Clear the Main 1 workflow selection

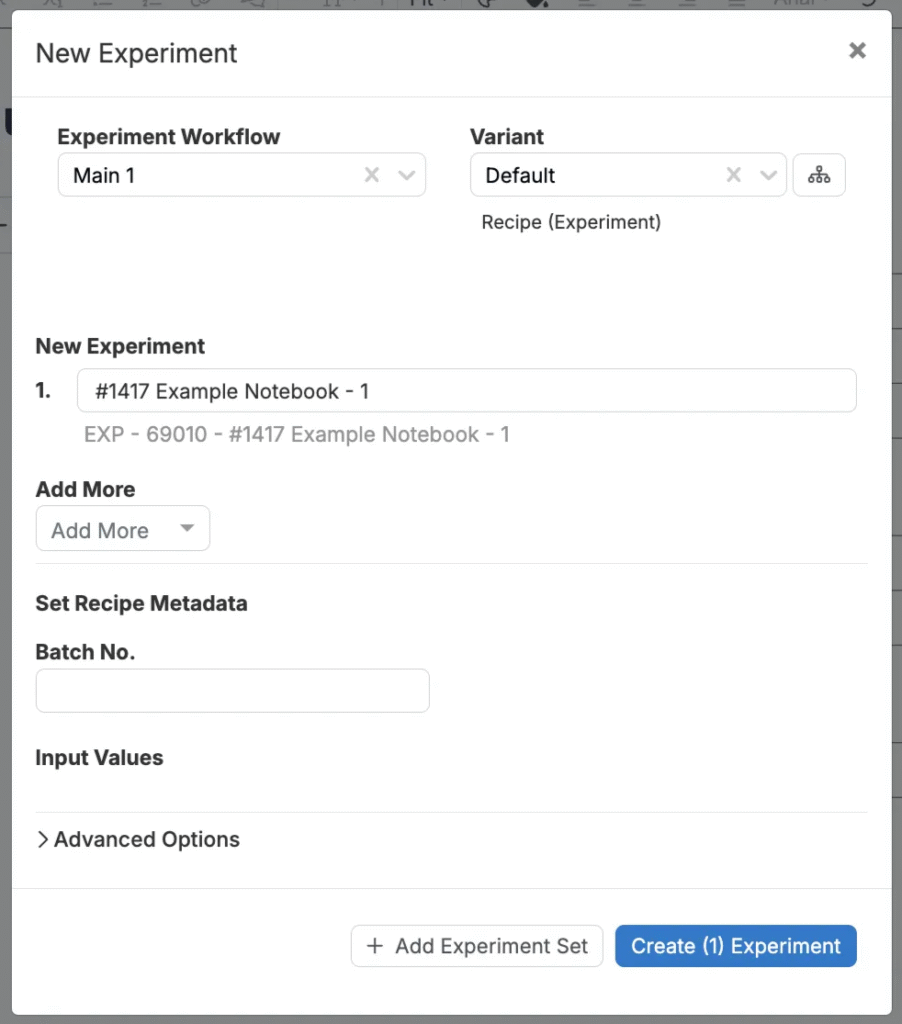[372, 175]
